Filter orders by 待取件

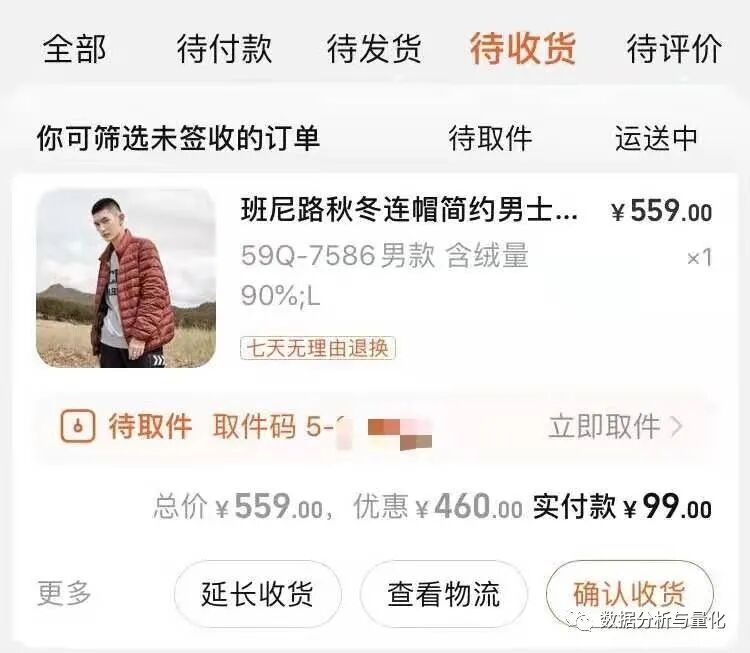490,138
